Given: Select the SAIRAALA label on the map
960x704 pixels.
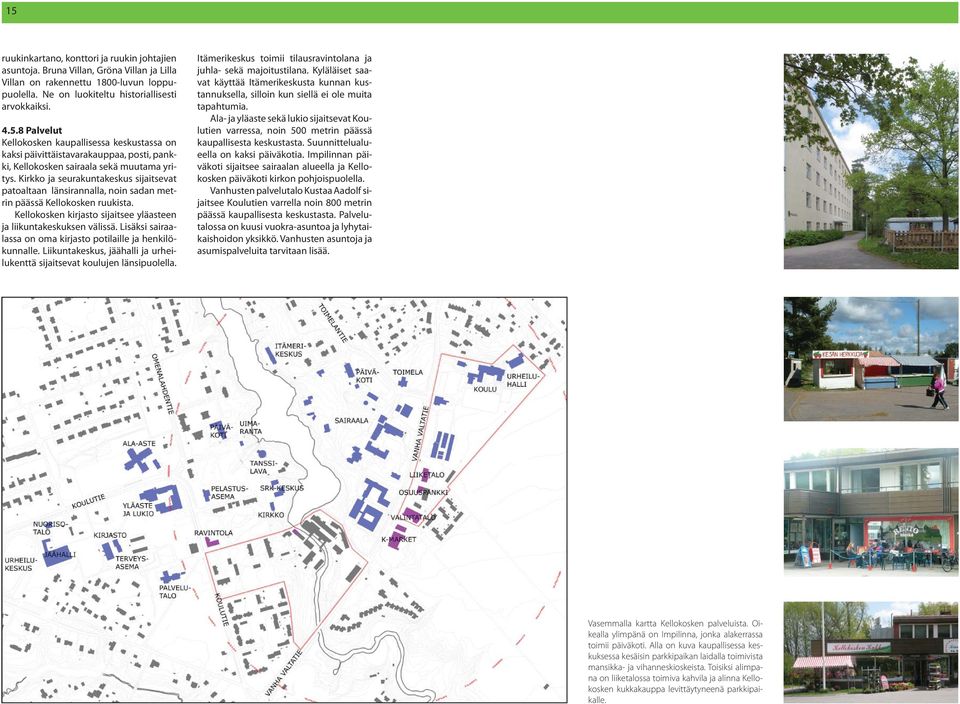Looking at the screenshot, I should [x=351, y=421].
